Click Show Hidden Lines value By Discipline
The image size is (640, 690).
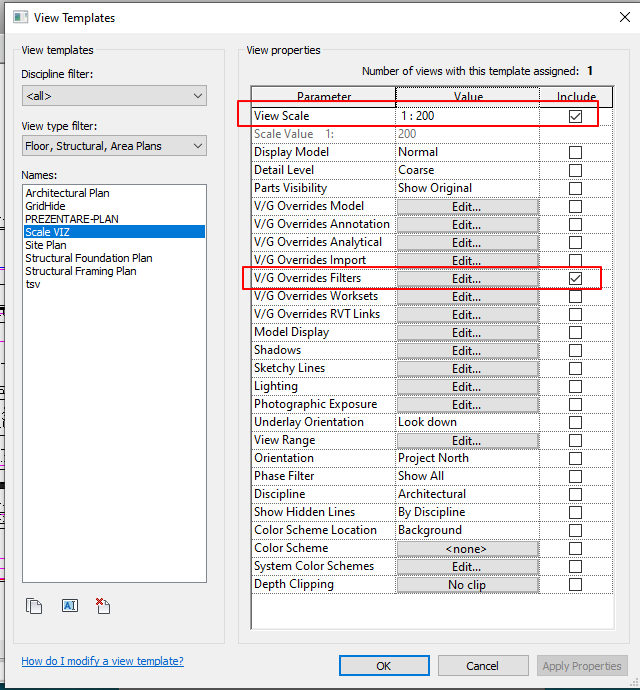pos(467,512)
